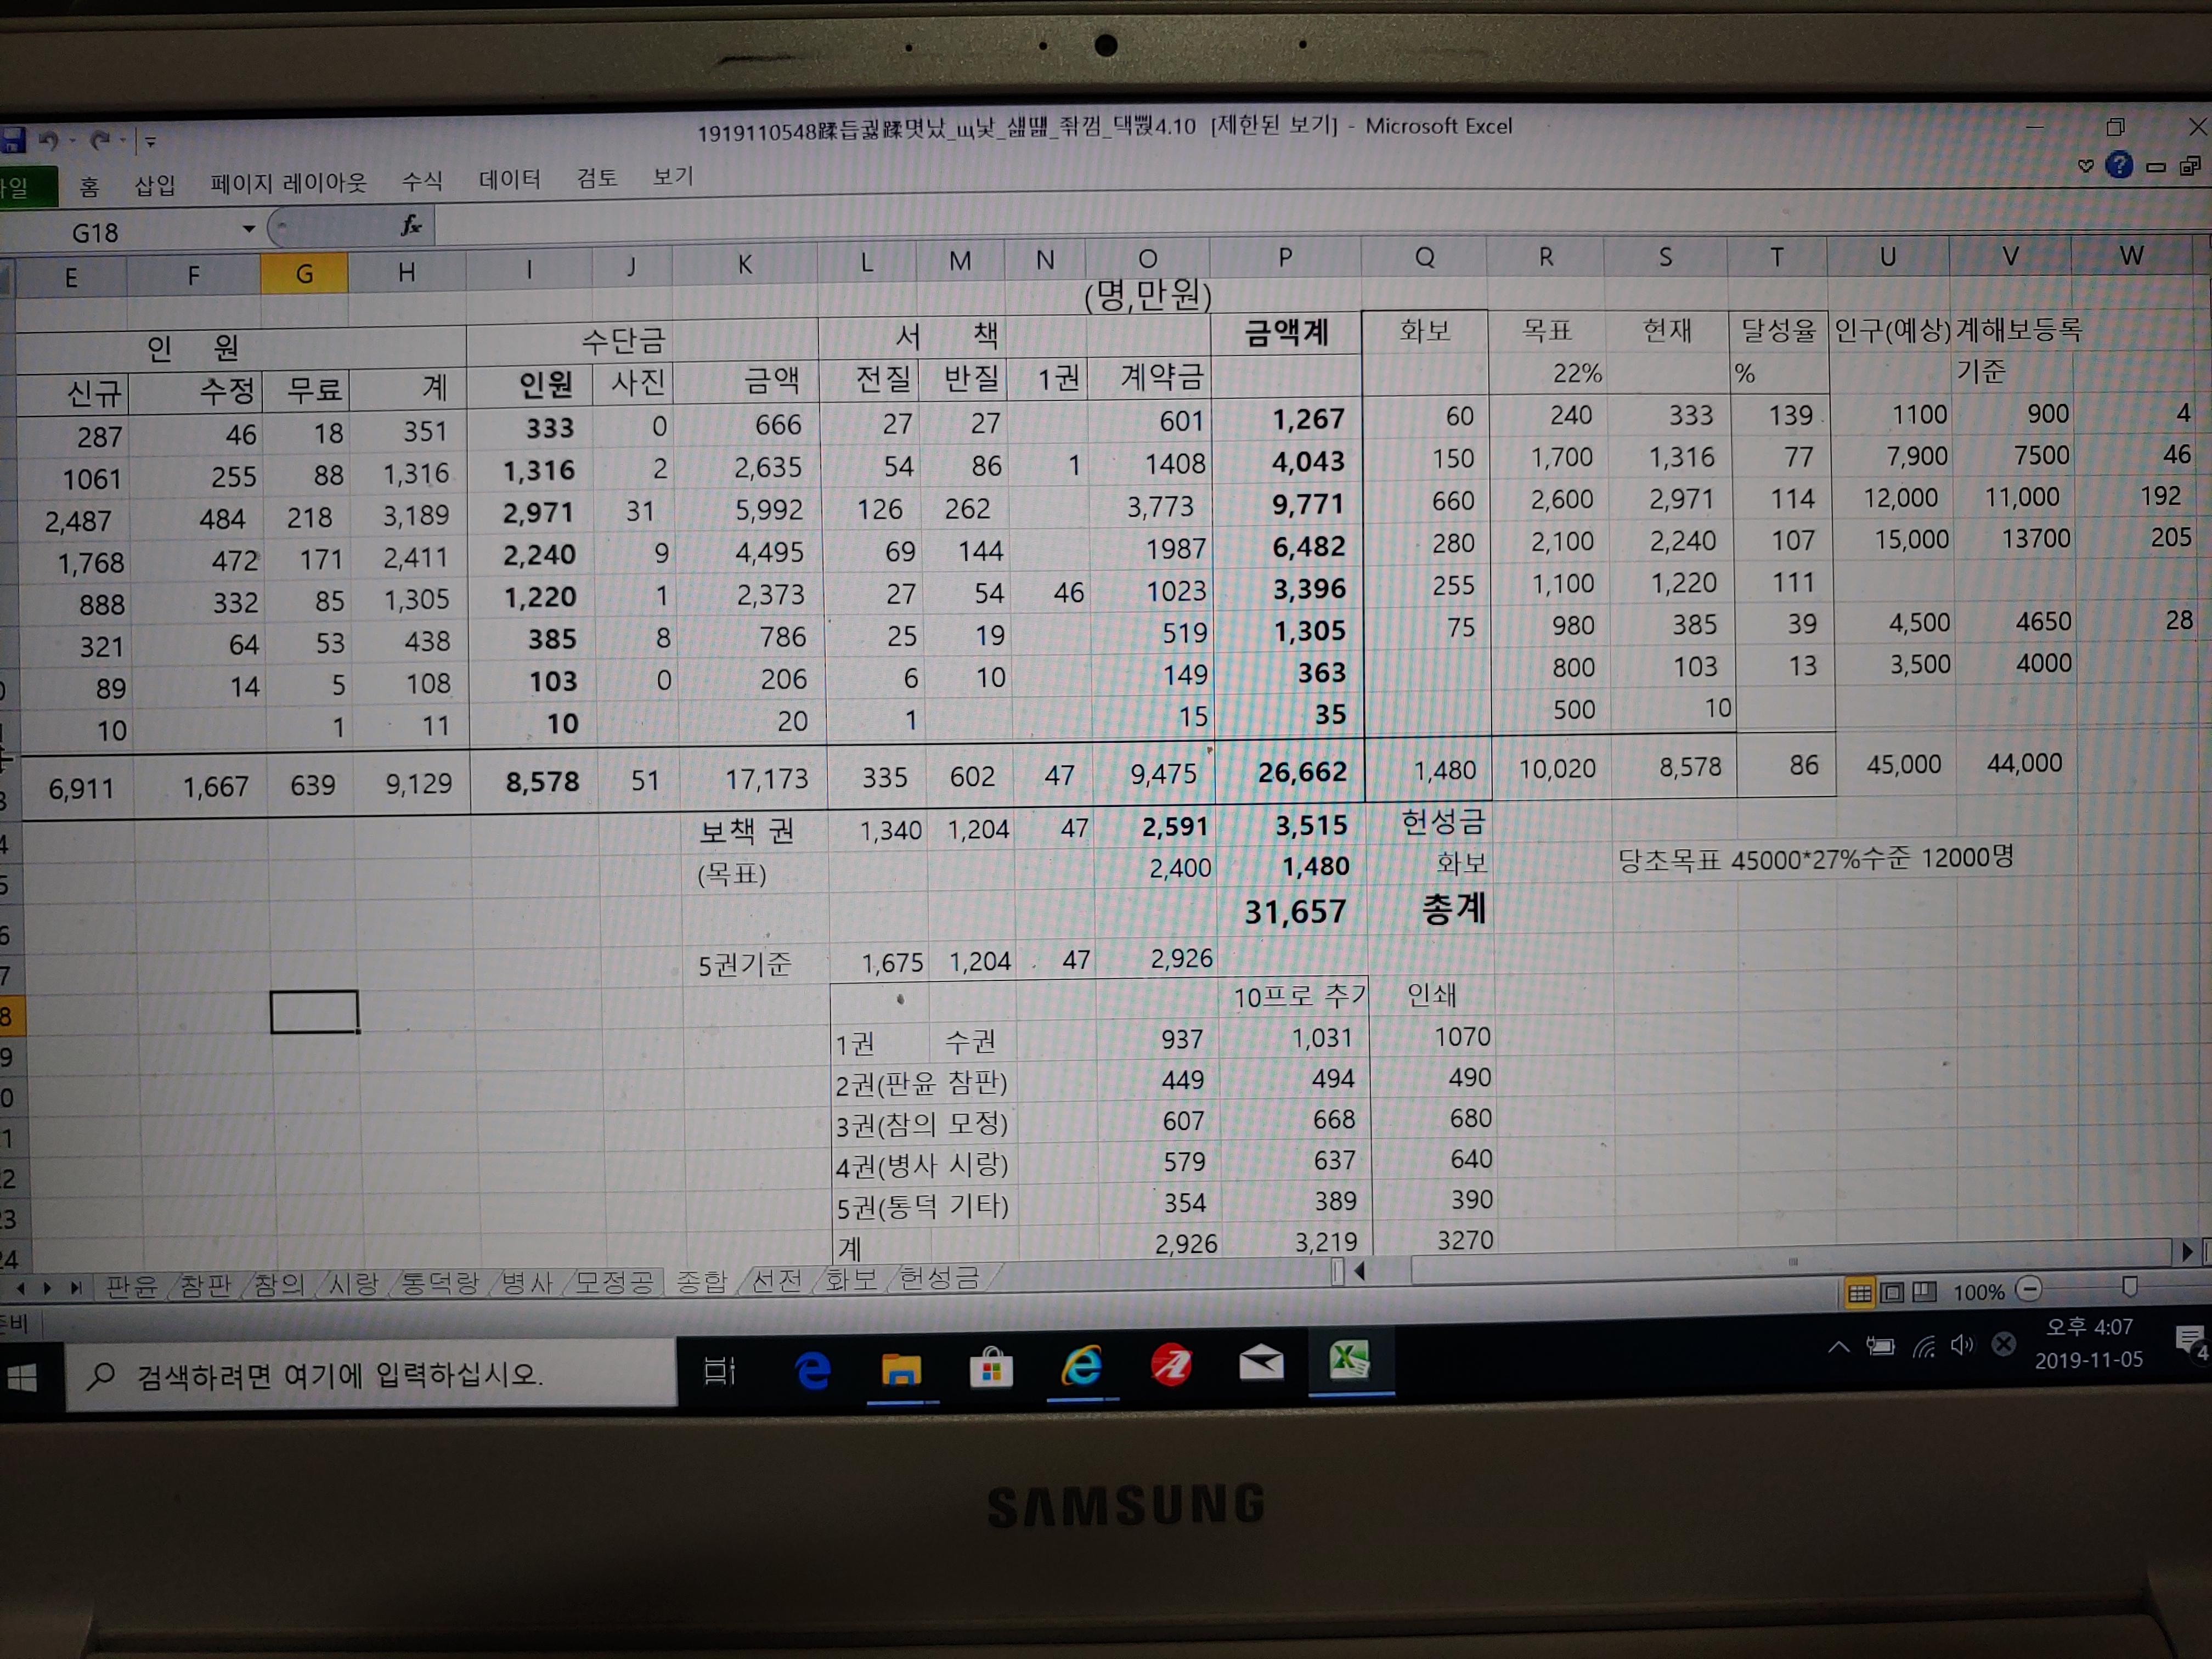The width and height of the screenshot is (2212, 1659).
Task: Open the 데이터 ribbon tab
Action: tap(509, 179)
